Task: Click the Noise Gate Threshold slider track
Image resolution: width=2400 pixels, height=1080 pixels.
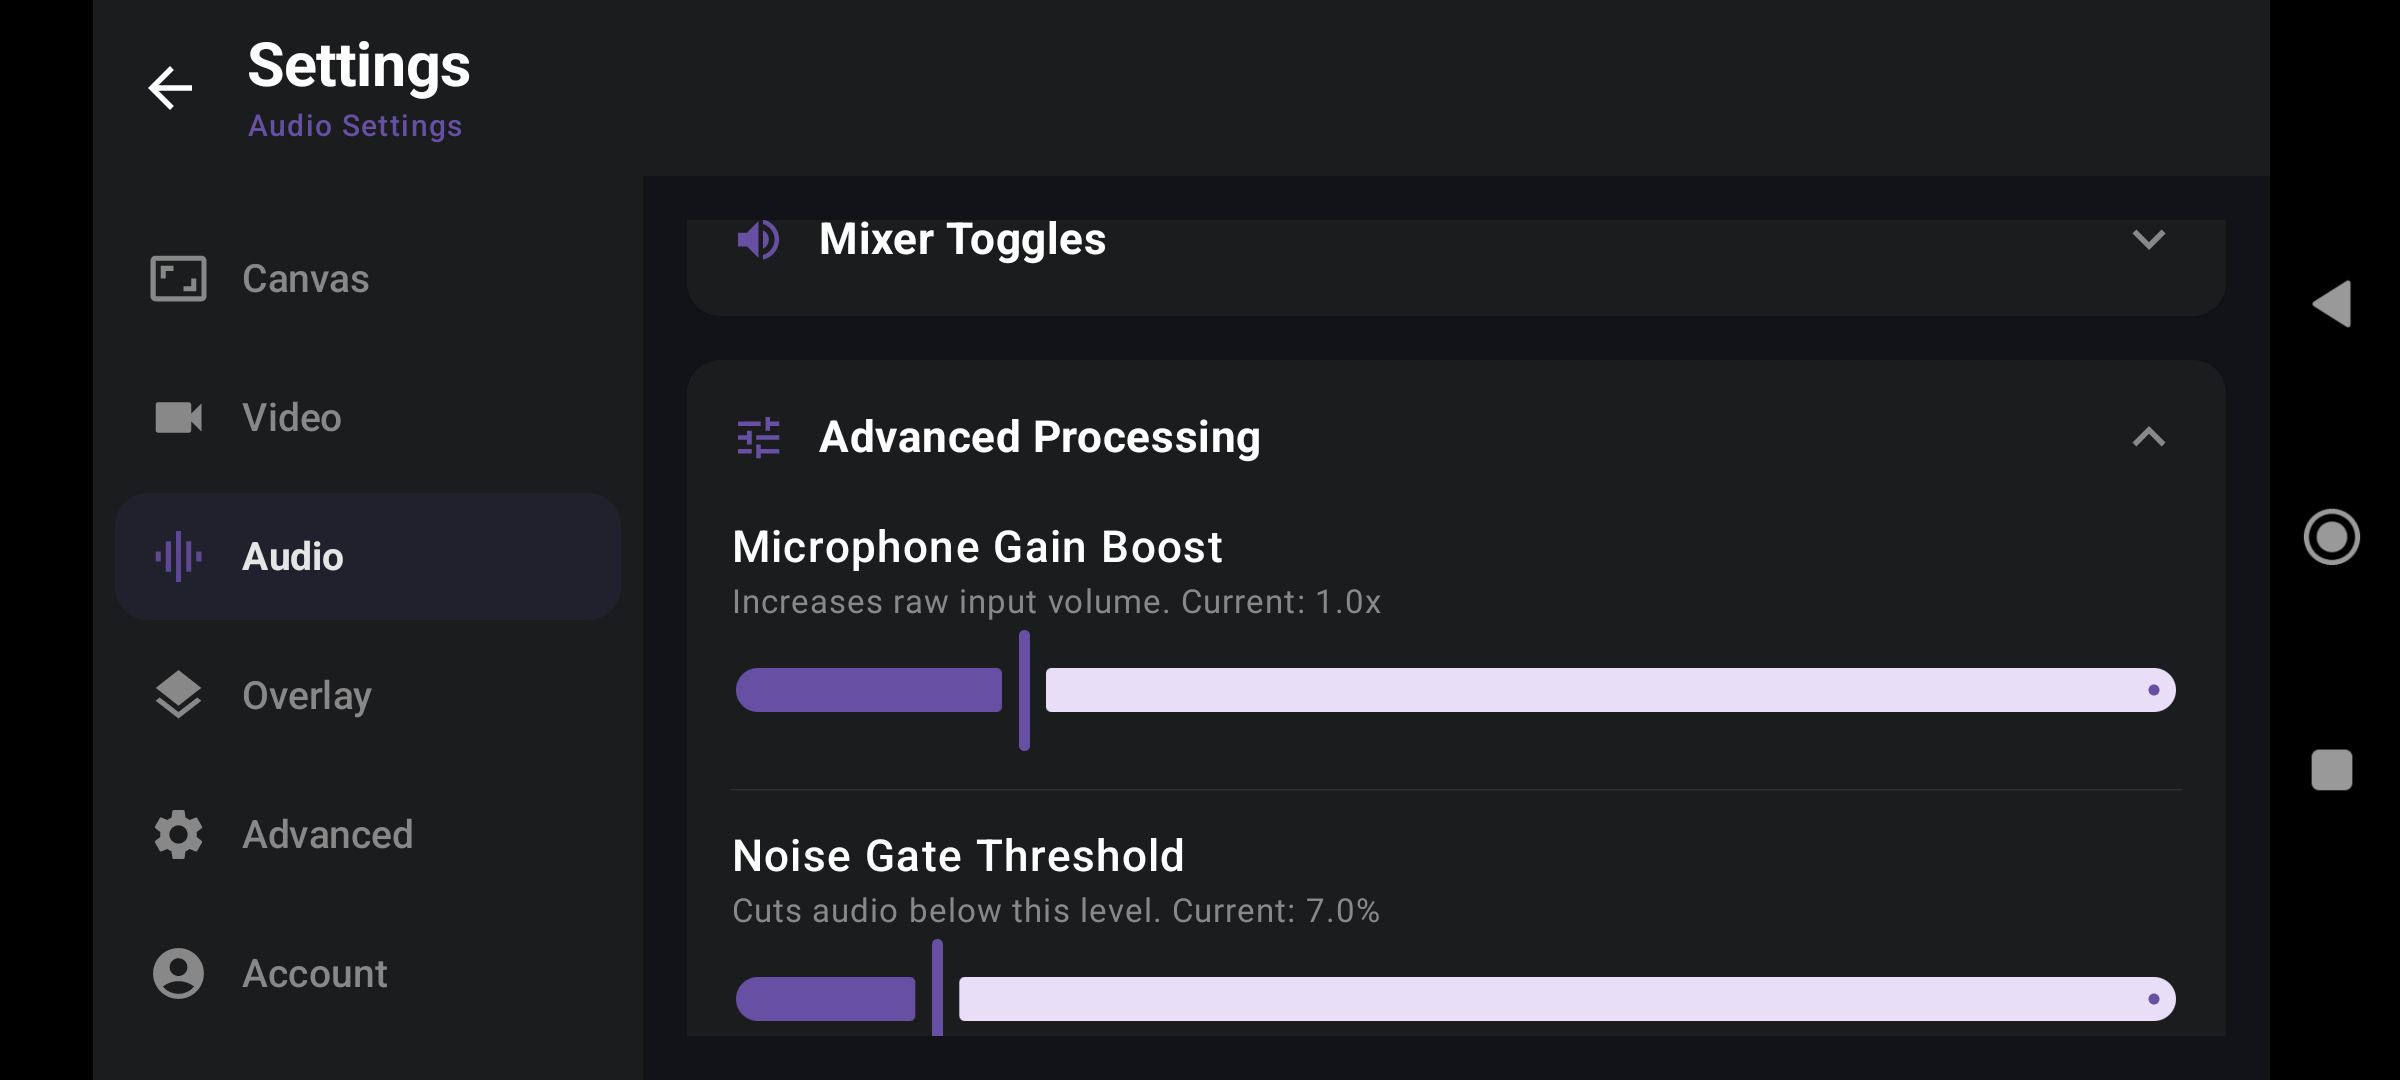Action: 1456,998
